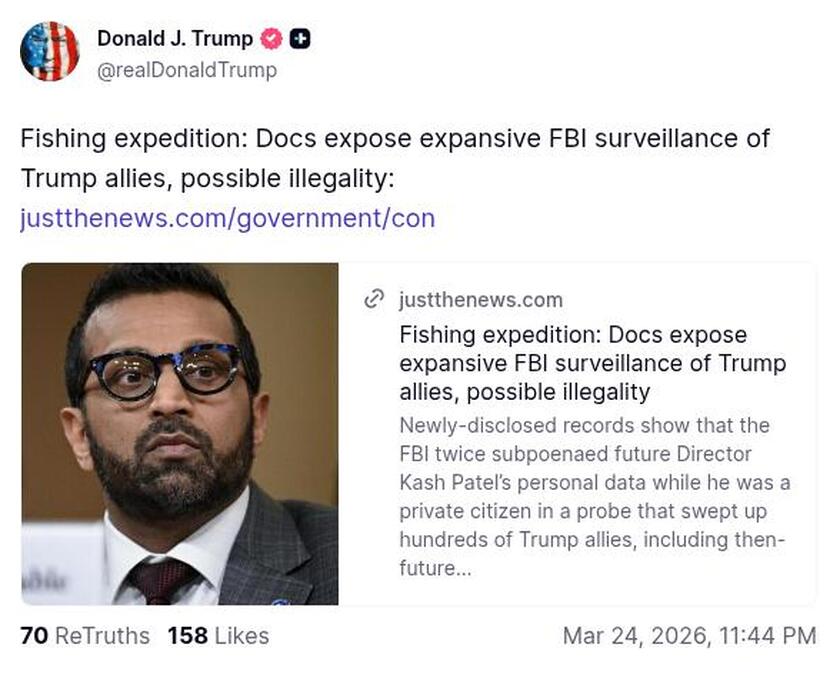
Task: Click the 70 ReTruths counter
Action: [x=84, y=636]
